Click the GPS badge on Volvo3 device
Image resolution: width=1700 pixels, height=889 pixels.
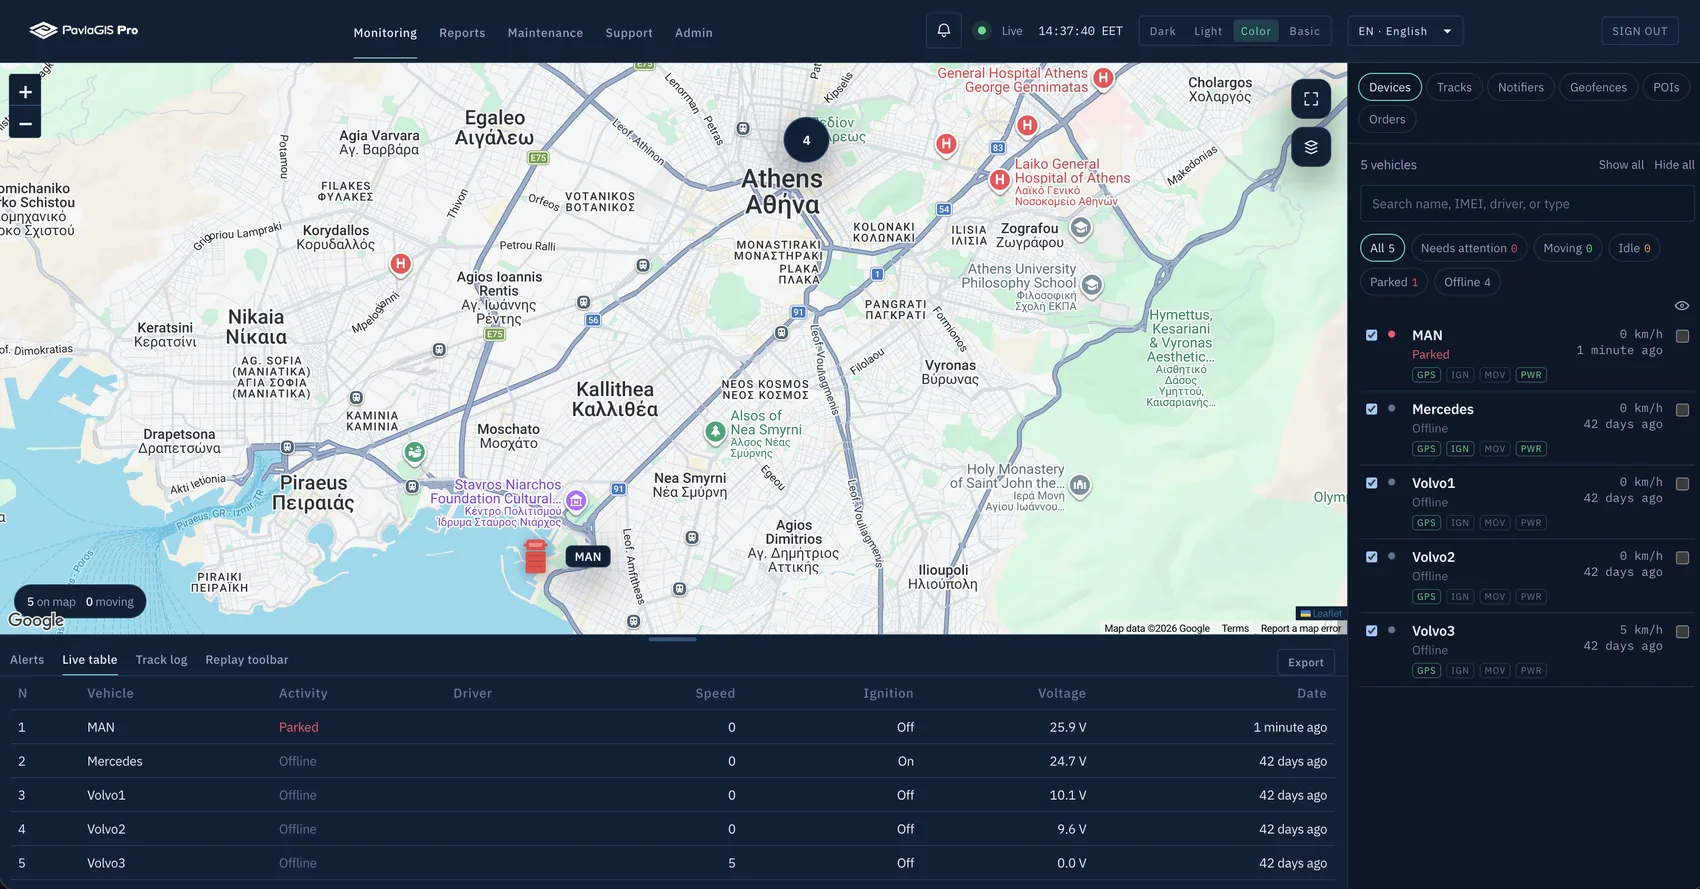click(x=1426, y=671)
